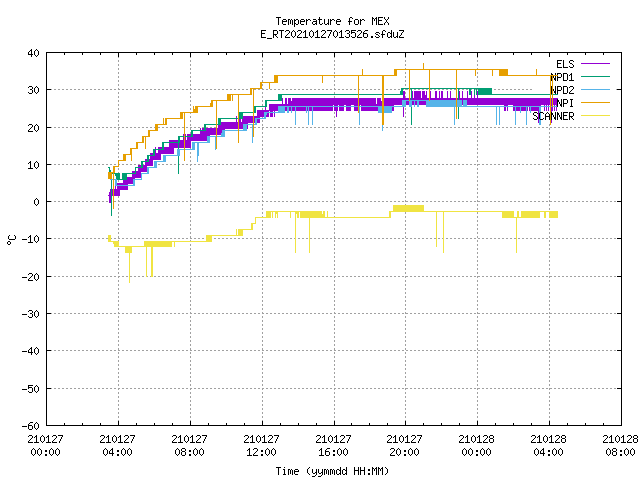This screenshot has width=640, height=480.
Task: Click the SCANNER legend label
Action: [x=553, y=116]
